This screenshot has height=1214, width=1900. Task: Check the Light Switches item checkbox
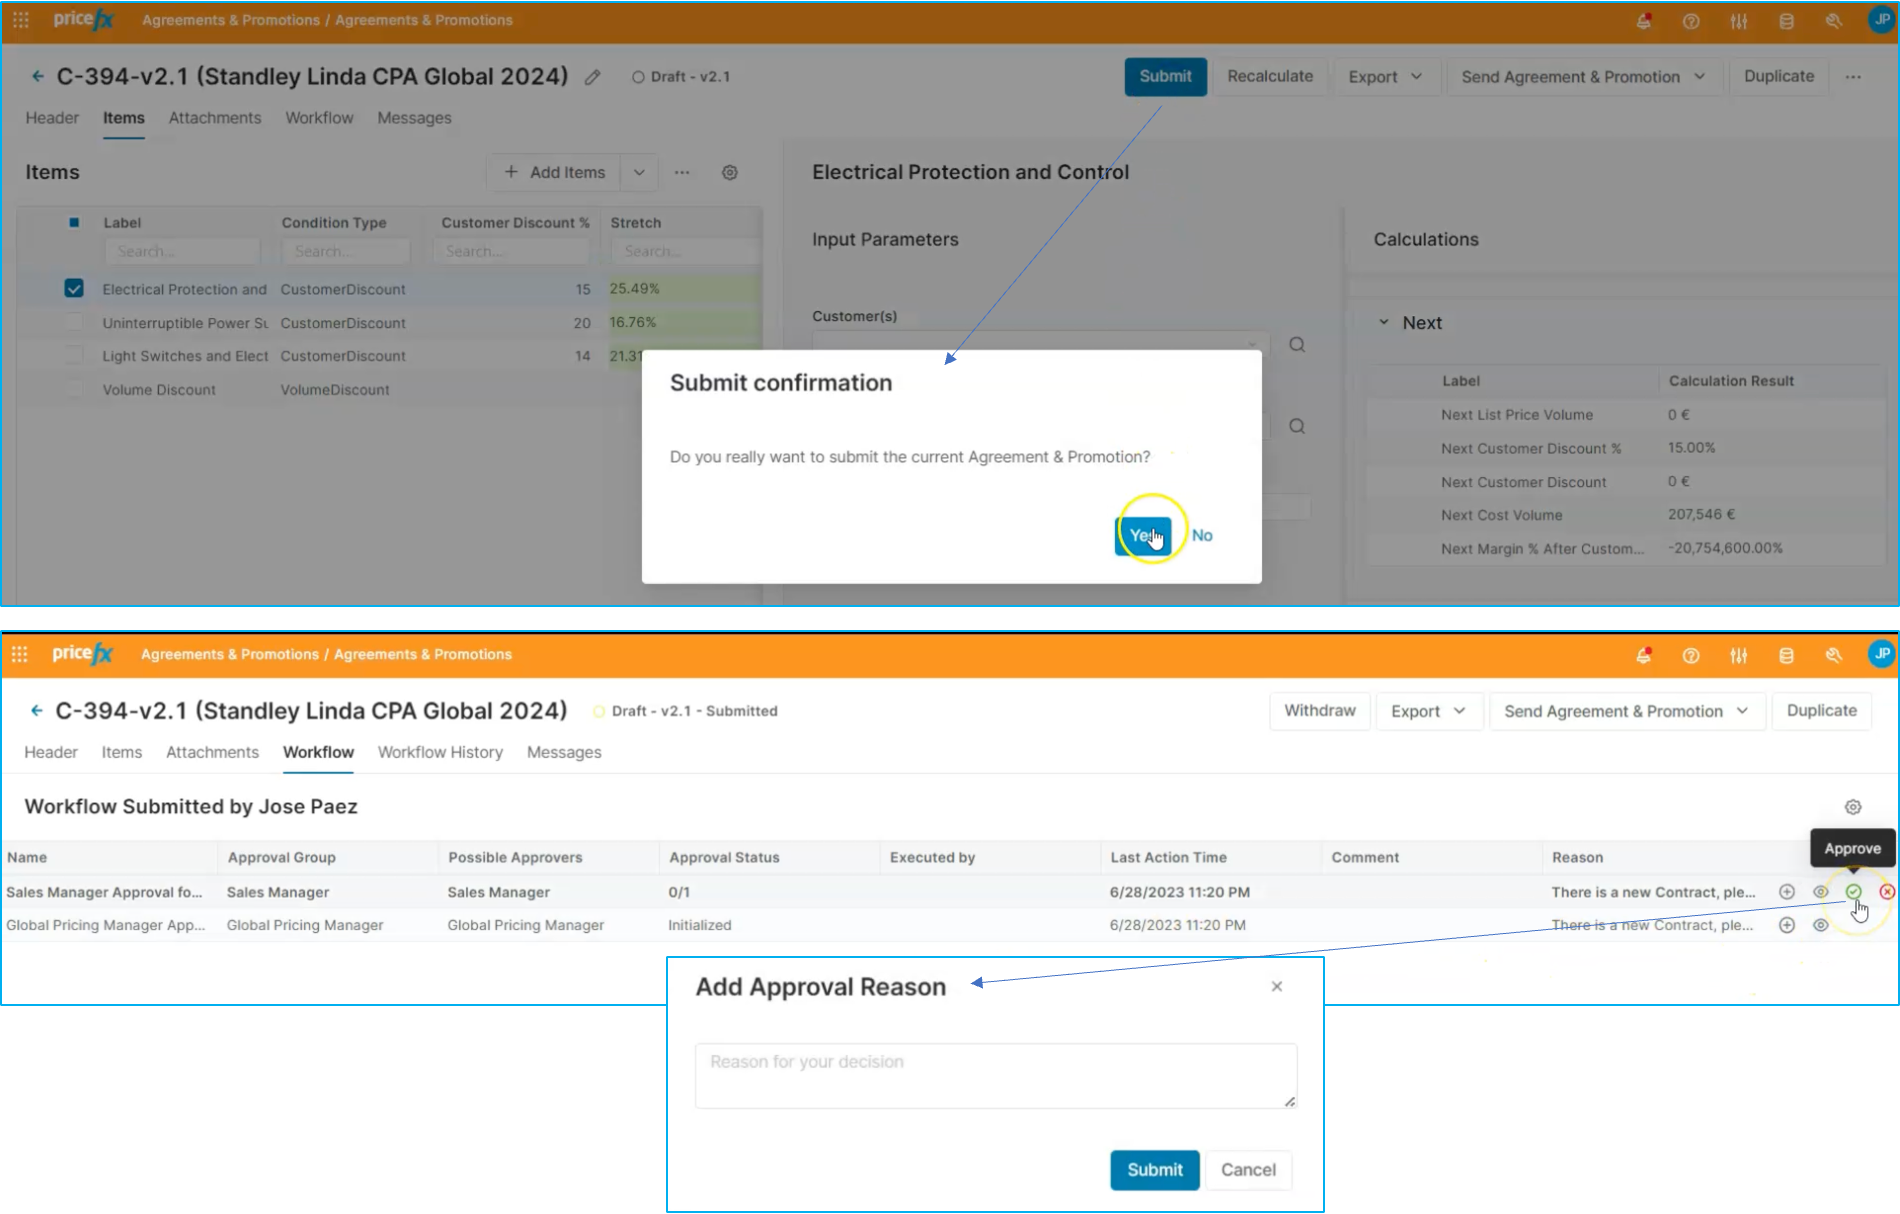pyautogui.click(x=74, y=356)
